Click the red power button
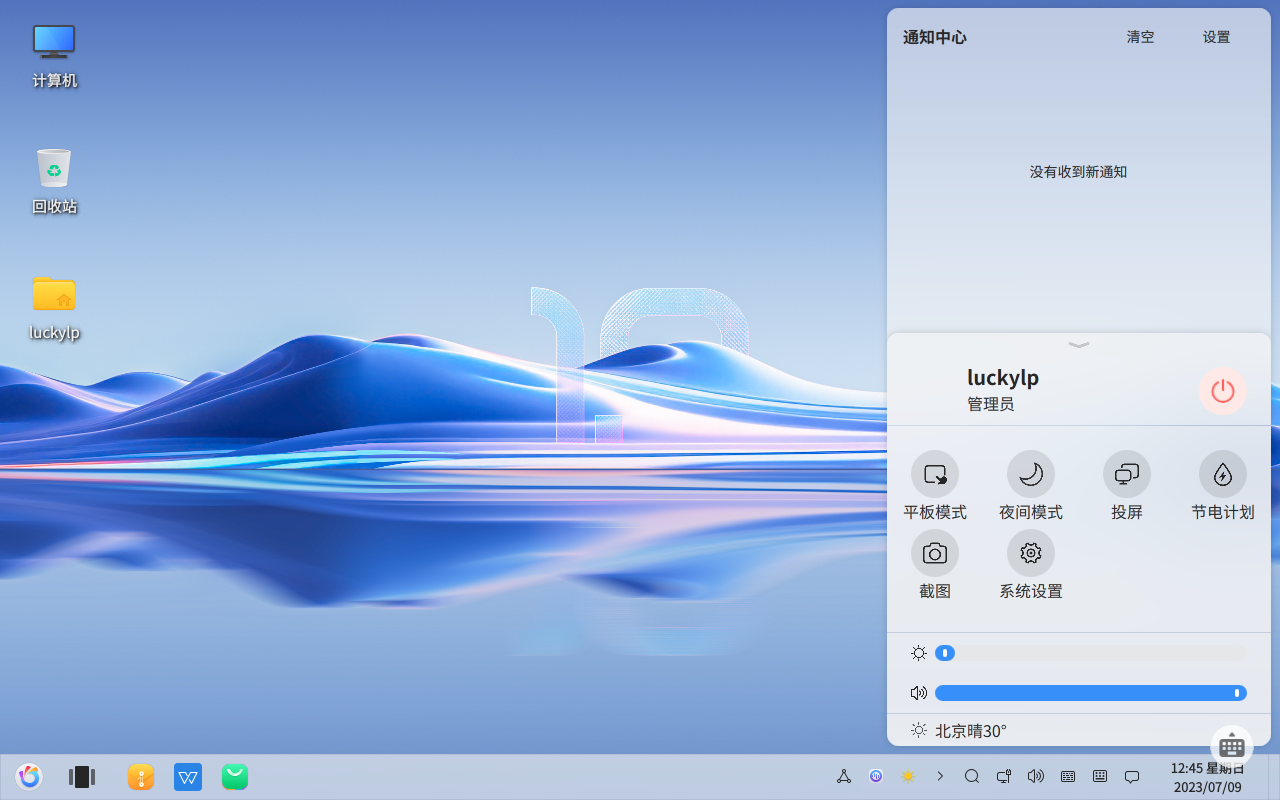Screen dimensions: 1280x800 pyautogui.click(x=1223, y=391)
